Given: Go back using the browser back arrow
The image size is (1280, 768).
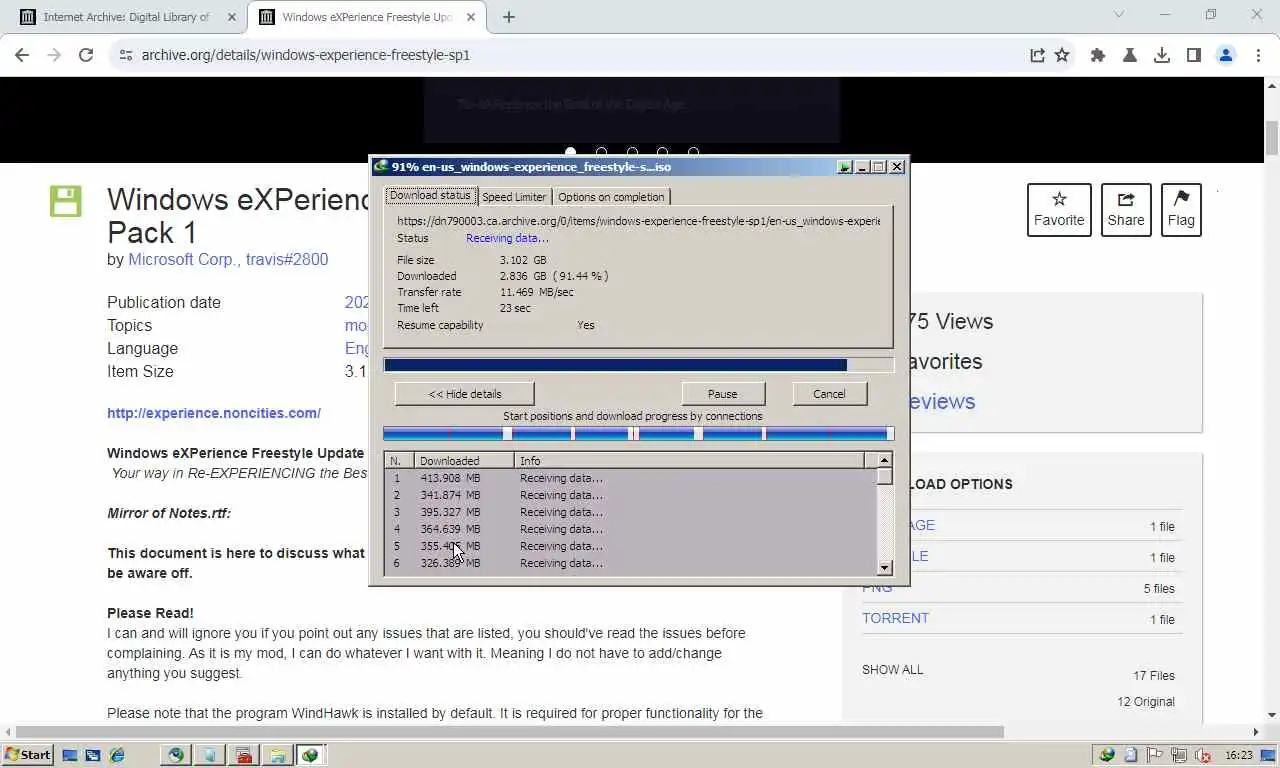Looking at the screenshot, I should pyautogui.click(x=22, y=55).
